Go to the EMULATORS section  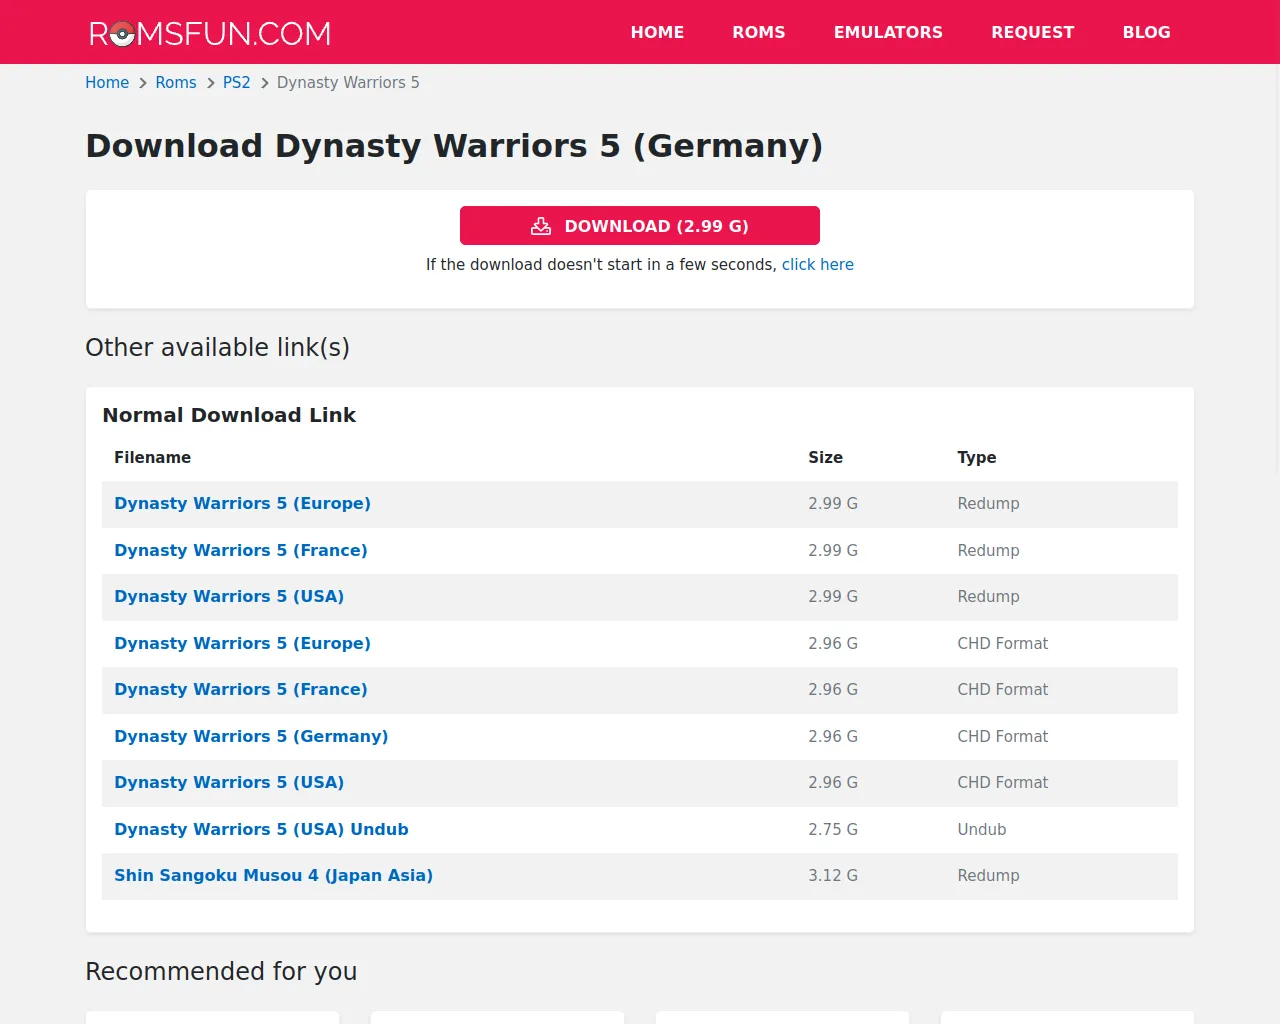888,32
